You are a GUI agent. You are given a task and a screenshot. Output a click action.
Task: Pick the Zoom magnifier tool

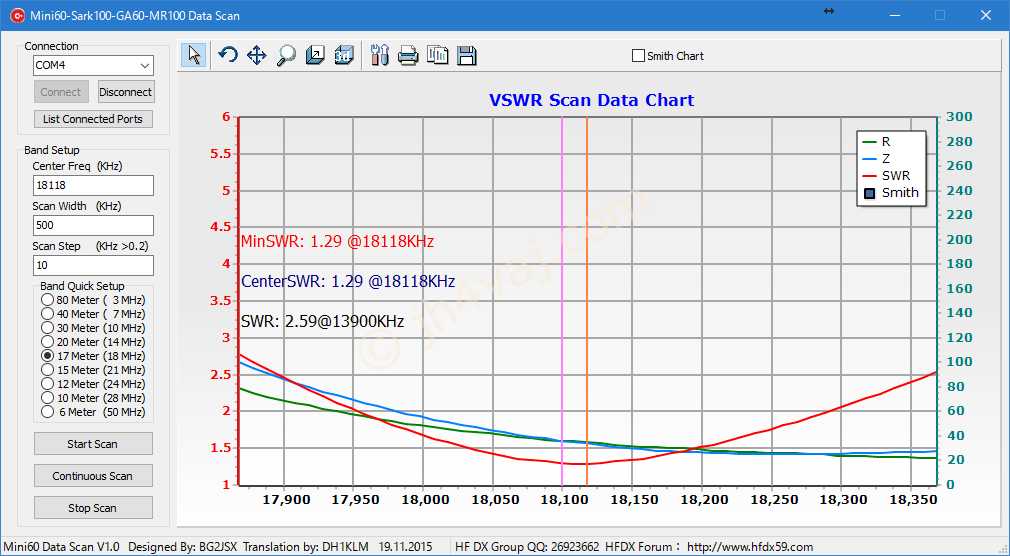point(285,55)
